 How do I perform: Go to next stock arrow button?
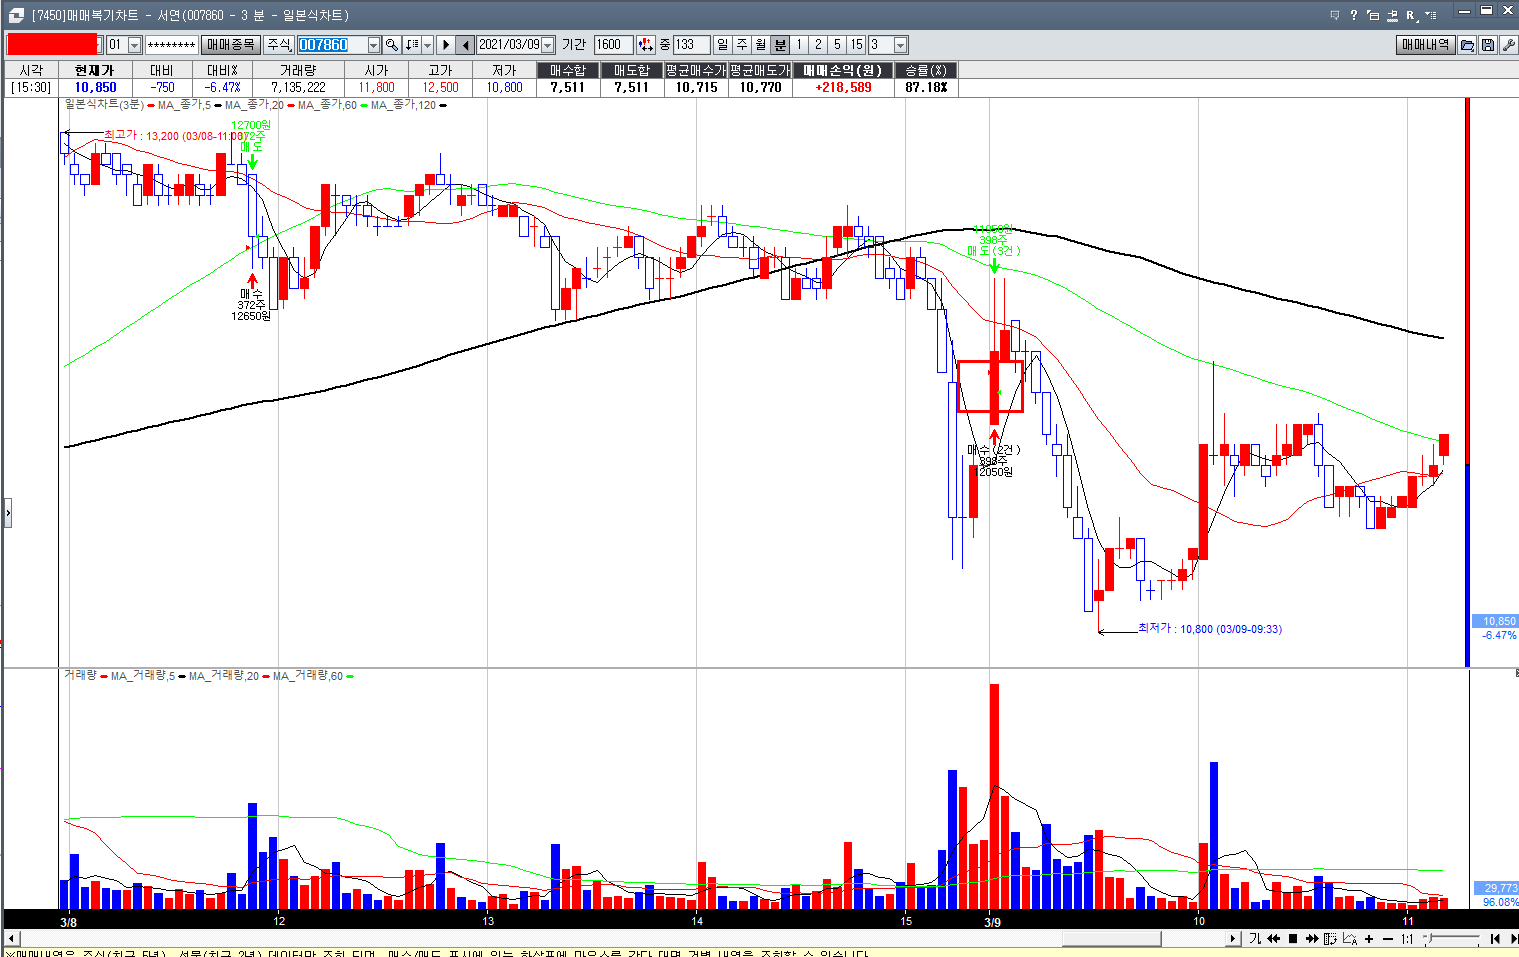point(446,45)
